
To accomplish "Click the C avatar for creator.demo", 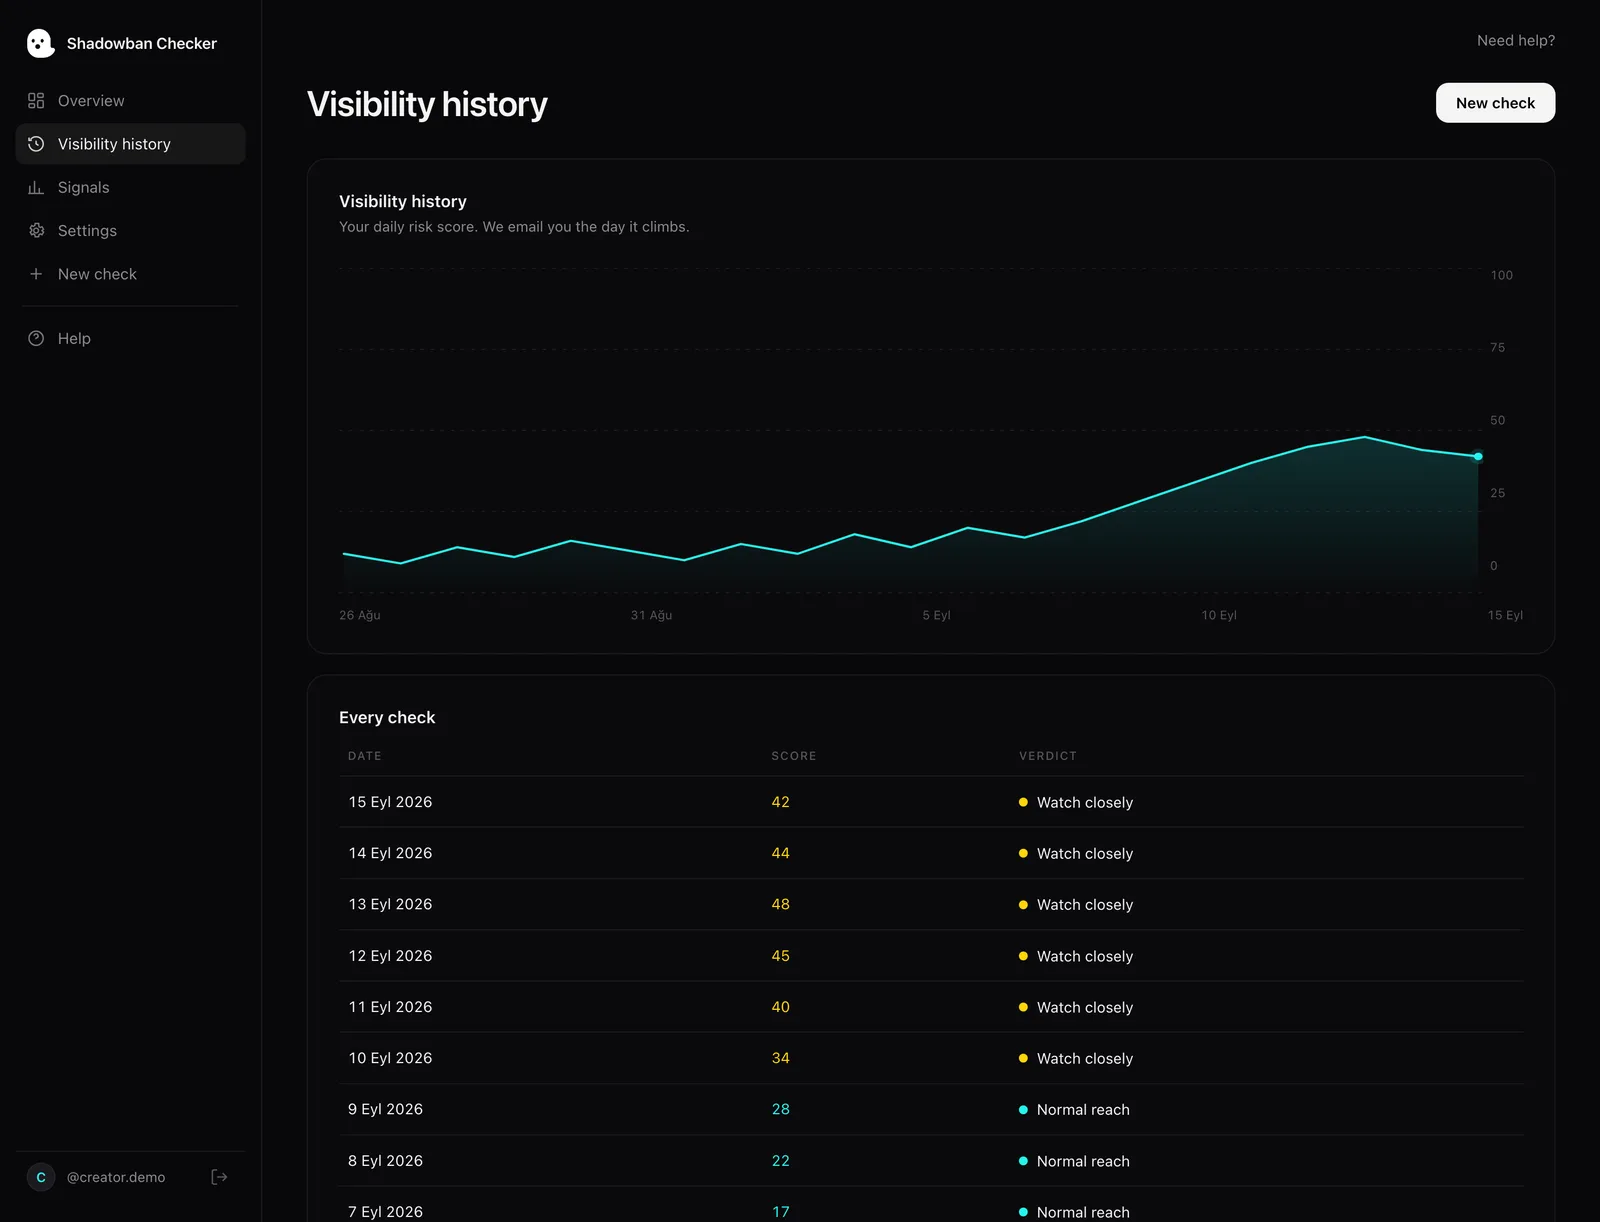I will tap(41, 1177).
